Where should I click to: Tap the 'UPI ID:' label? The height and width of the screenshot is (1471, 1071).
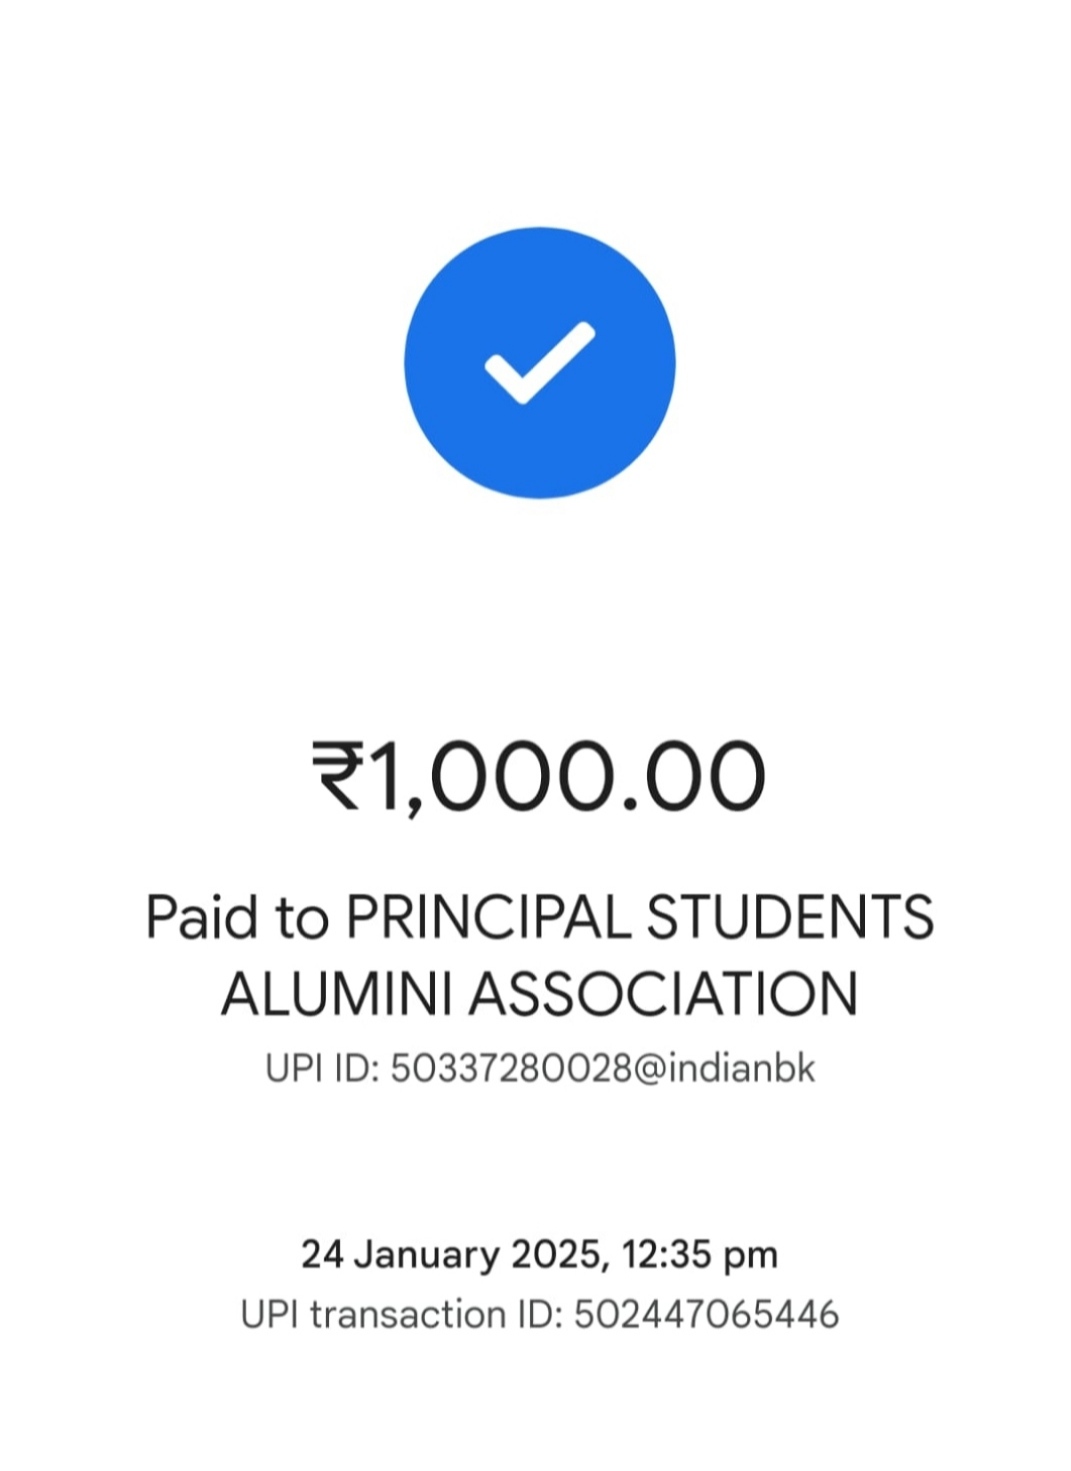point(322,1069)
